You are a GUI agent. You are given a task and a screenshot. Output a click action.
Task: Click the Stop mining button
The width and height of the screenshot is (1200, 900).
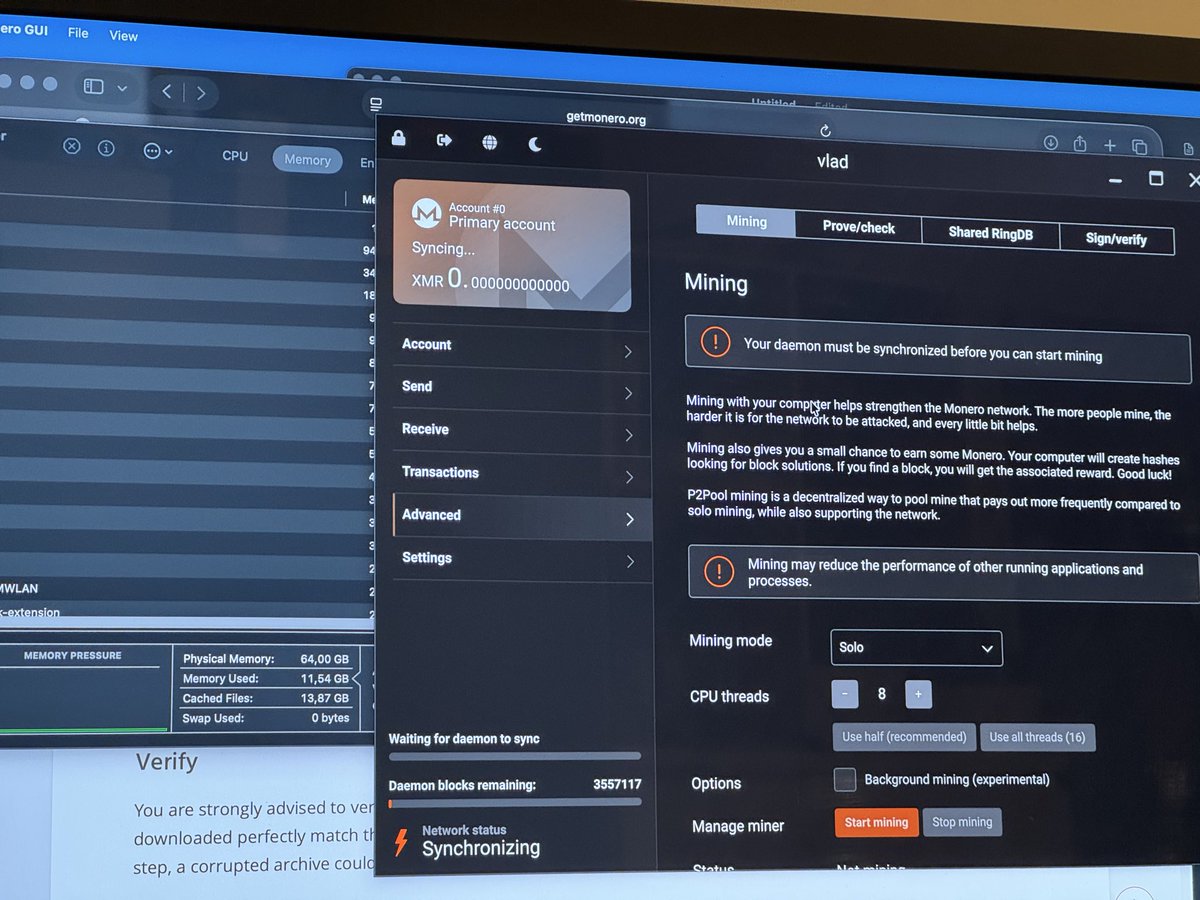[962, 822]
